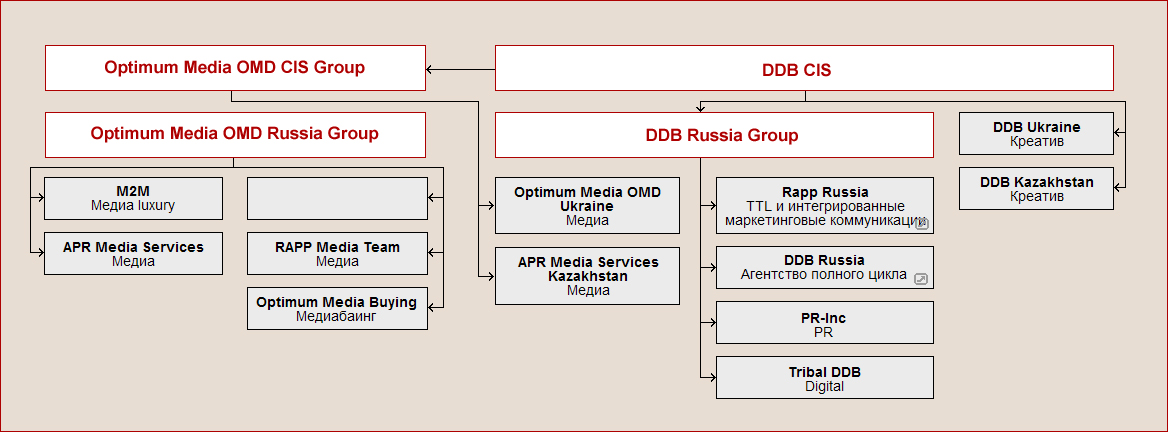Image resolution: width=1168 pixels, height=432 pixels.
Task: Click Rapp Russia TTL box
Action: coord(825,206)
